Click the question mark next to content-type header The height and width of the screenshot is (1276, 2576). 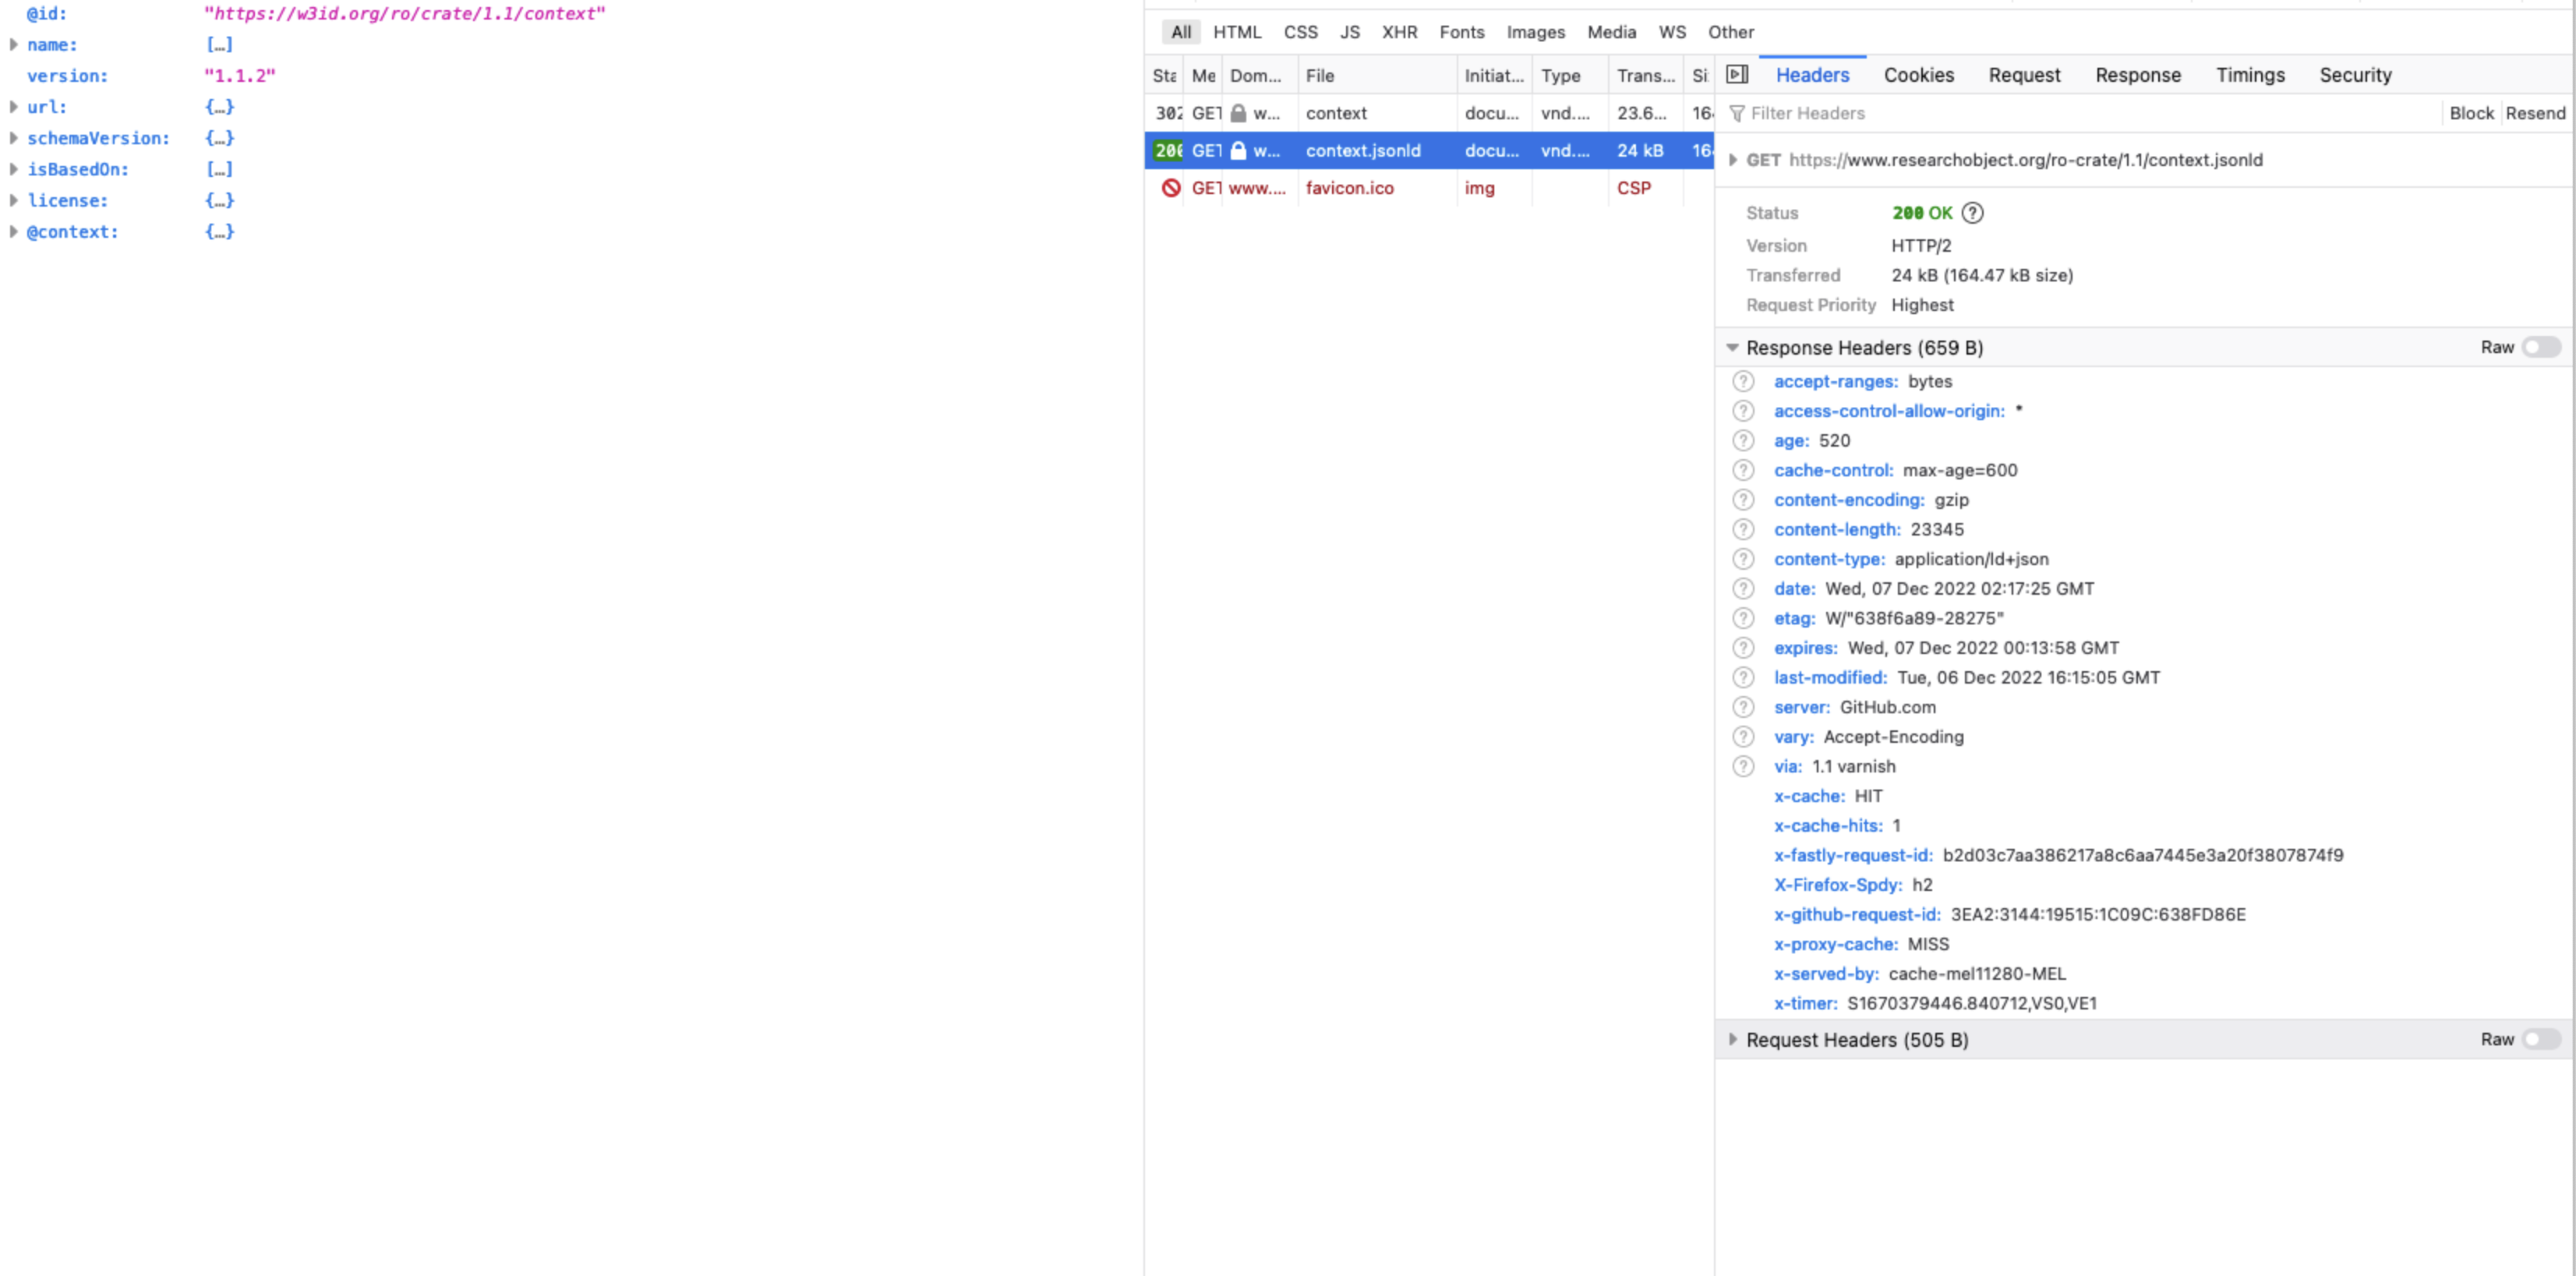pyautogui.click(x=1743, y=559)
